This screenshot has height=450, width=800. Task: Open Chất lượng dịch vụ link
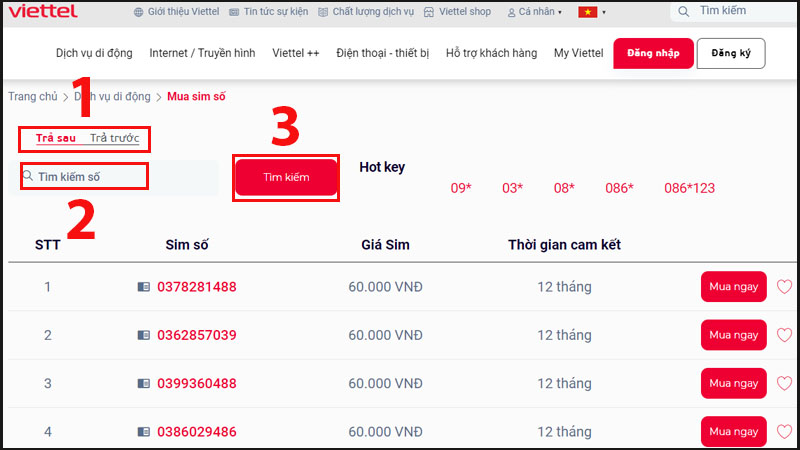coord(373,12)
